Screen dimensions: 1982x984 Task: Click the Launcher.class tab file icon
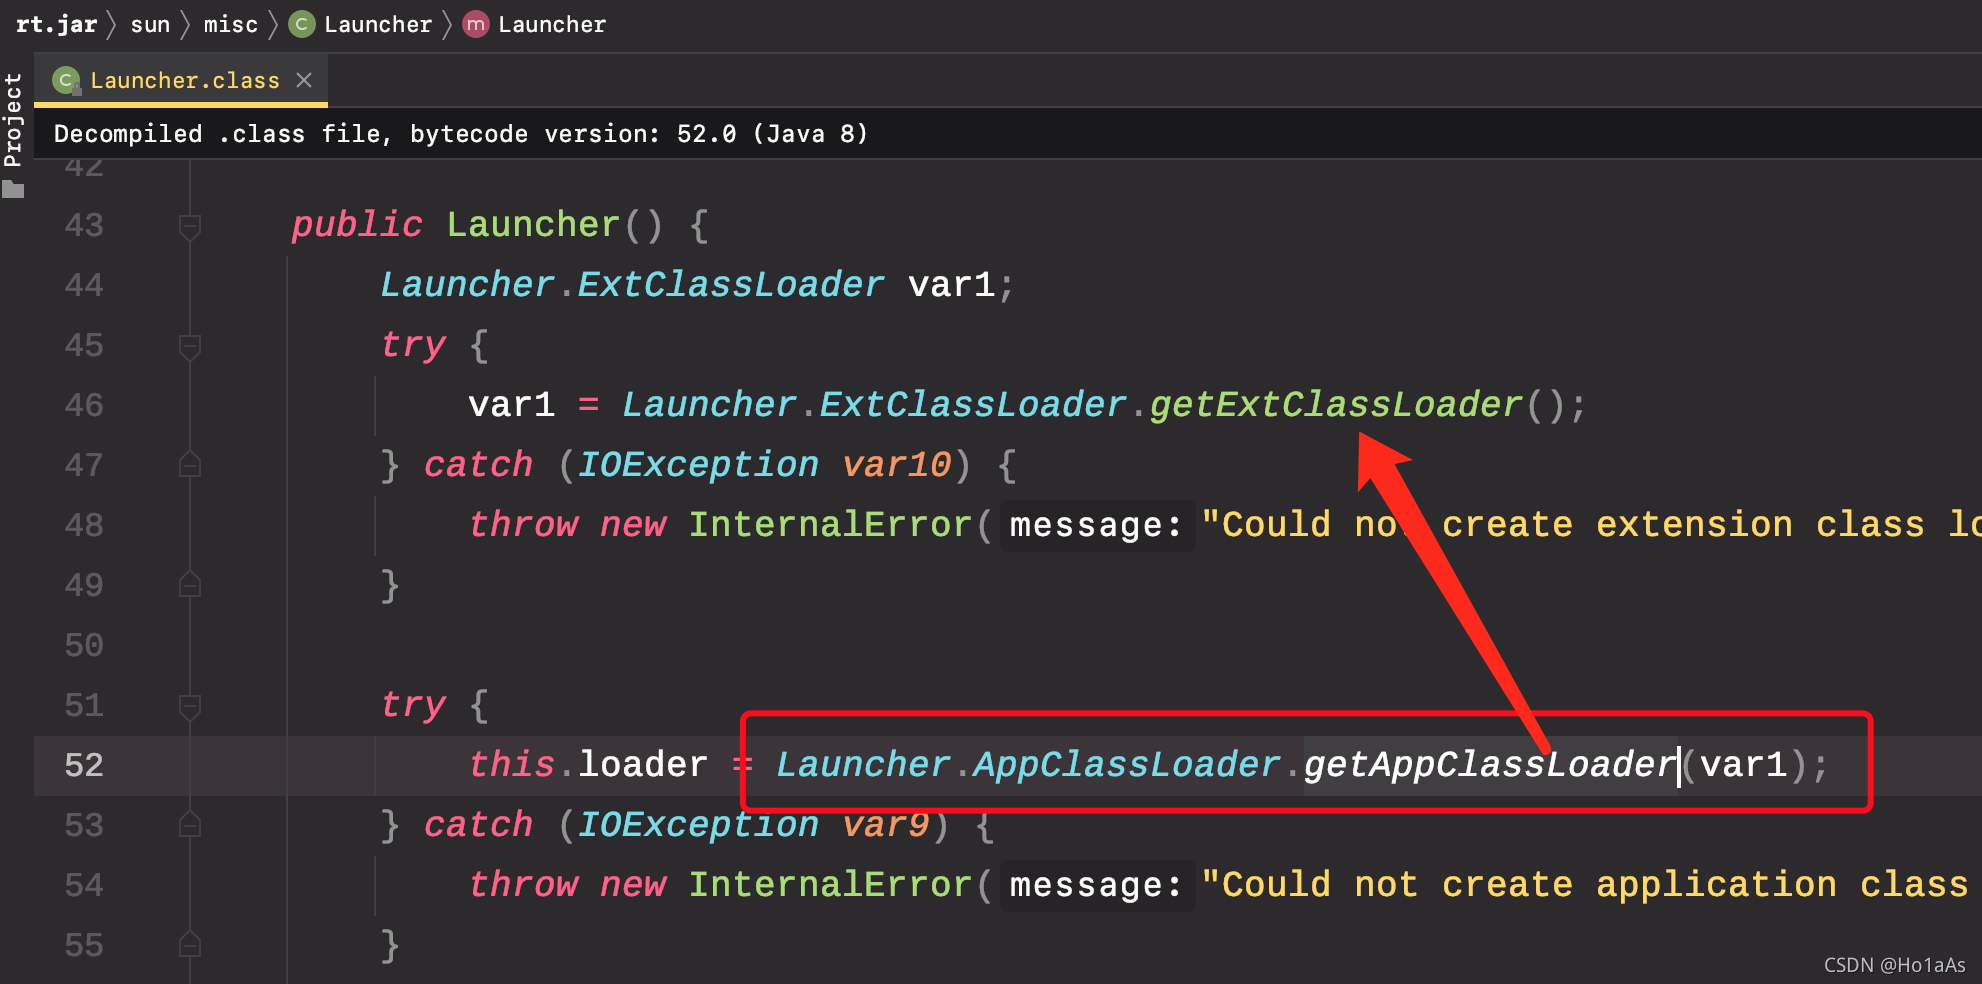click(x=66, y=80)
